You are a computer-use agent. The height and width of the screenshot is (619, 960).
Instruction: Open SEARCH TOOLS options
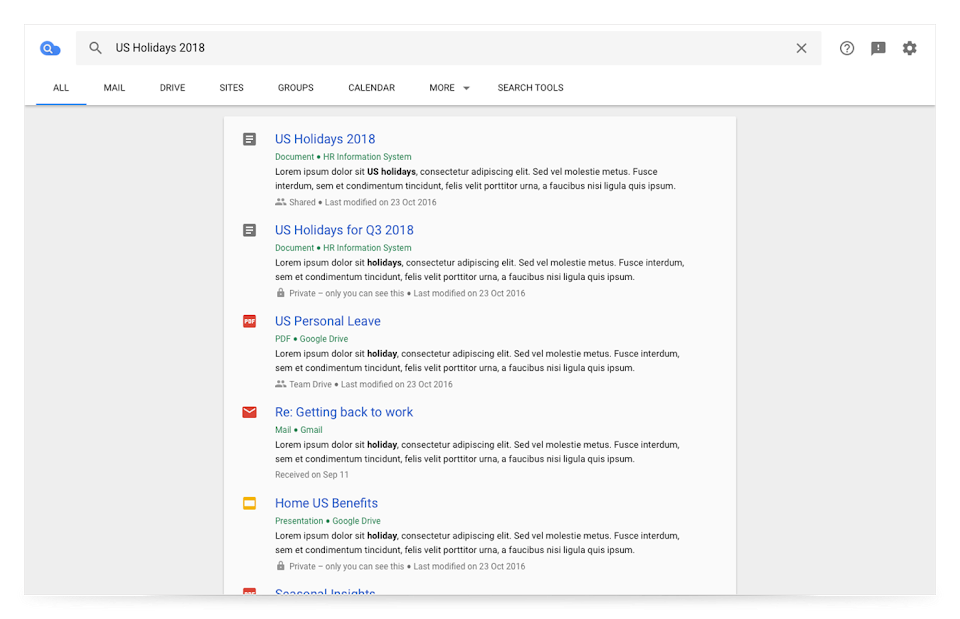(x=530, y=88)
